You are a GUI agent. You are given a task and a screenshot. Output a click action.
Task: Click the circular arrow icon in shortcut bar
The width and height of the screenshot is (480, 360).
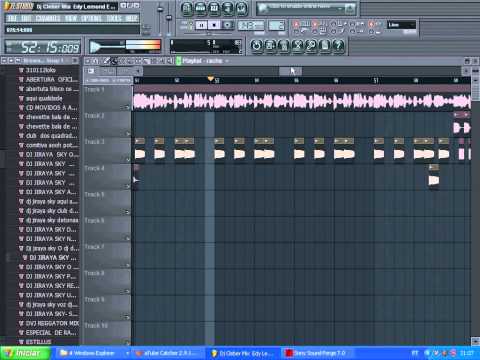click(x=256, y=46)
